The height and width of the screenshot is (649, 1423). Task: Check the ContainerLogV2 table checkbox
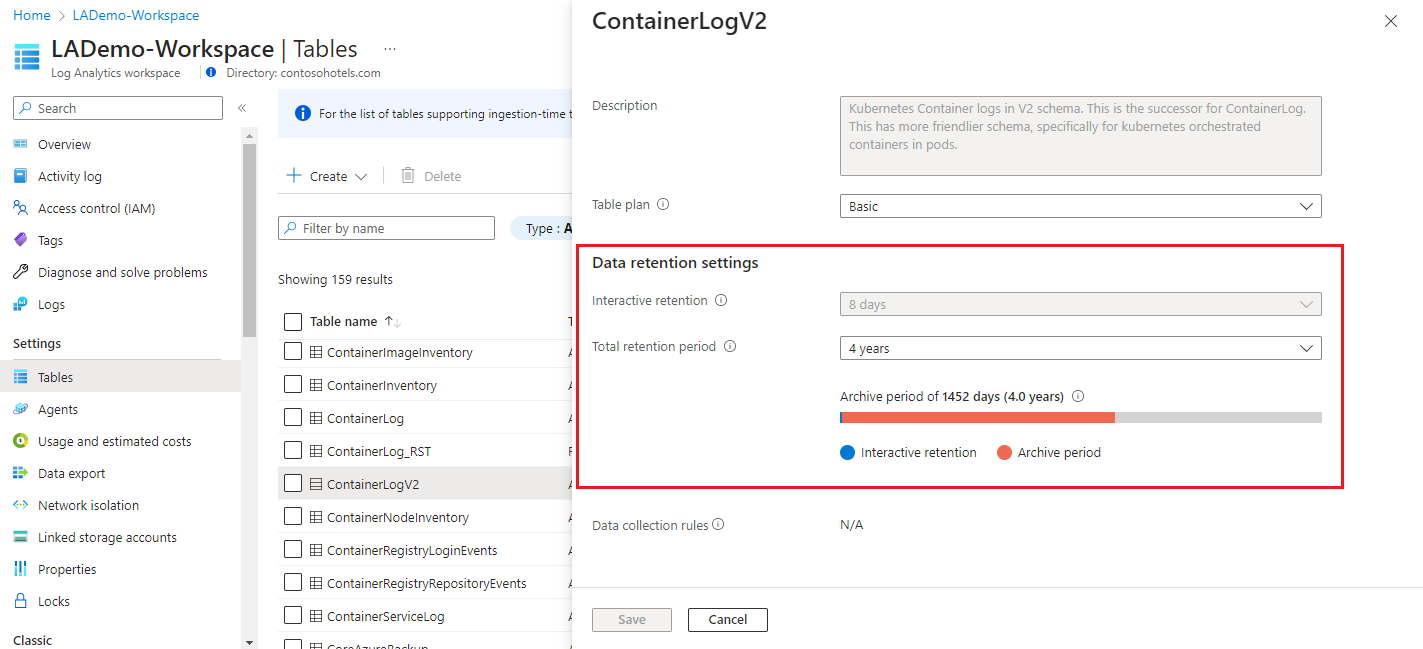(293, 484)
